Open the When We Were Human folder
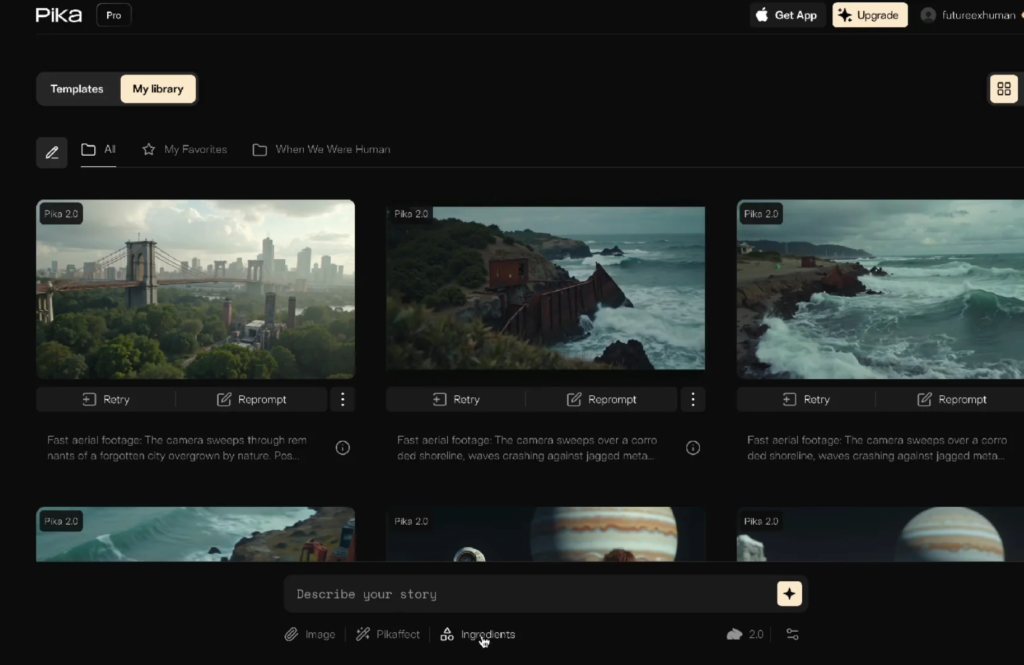This screenshot has width=1024, height=665. click(x=321, y=149)
